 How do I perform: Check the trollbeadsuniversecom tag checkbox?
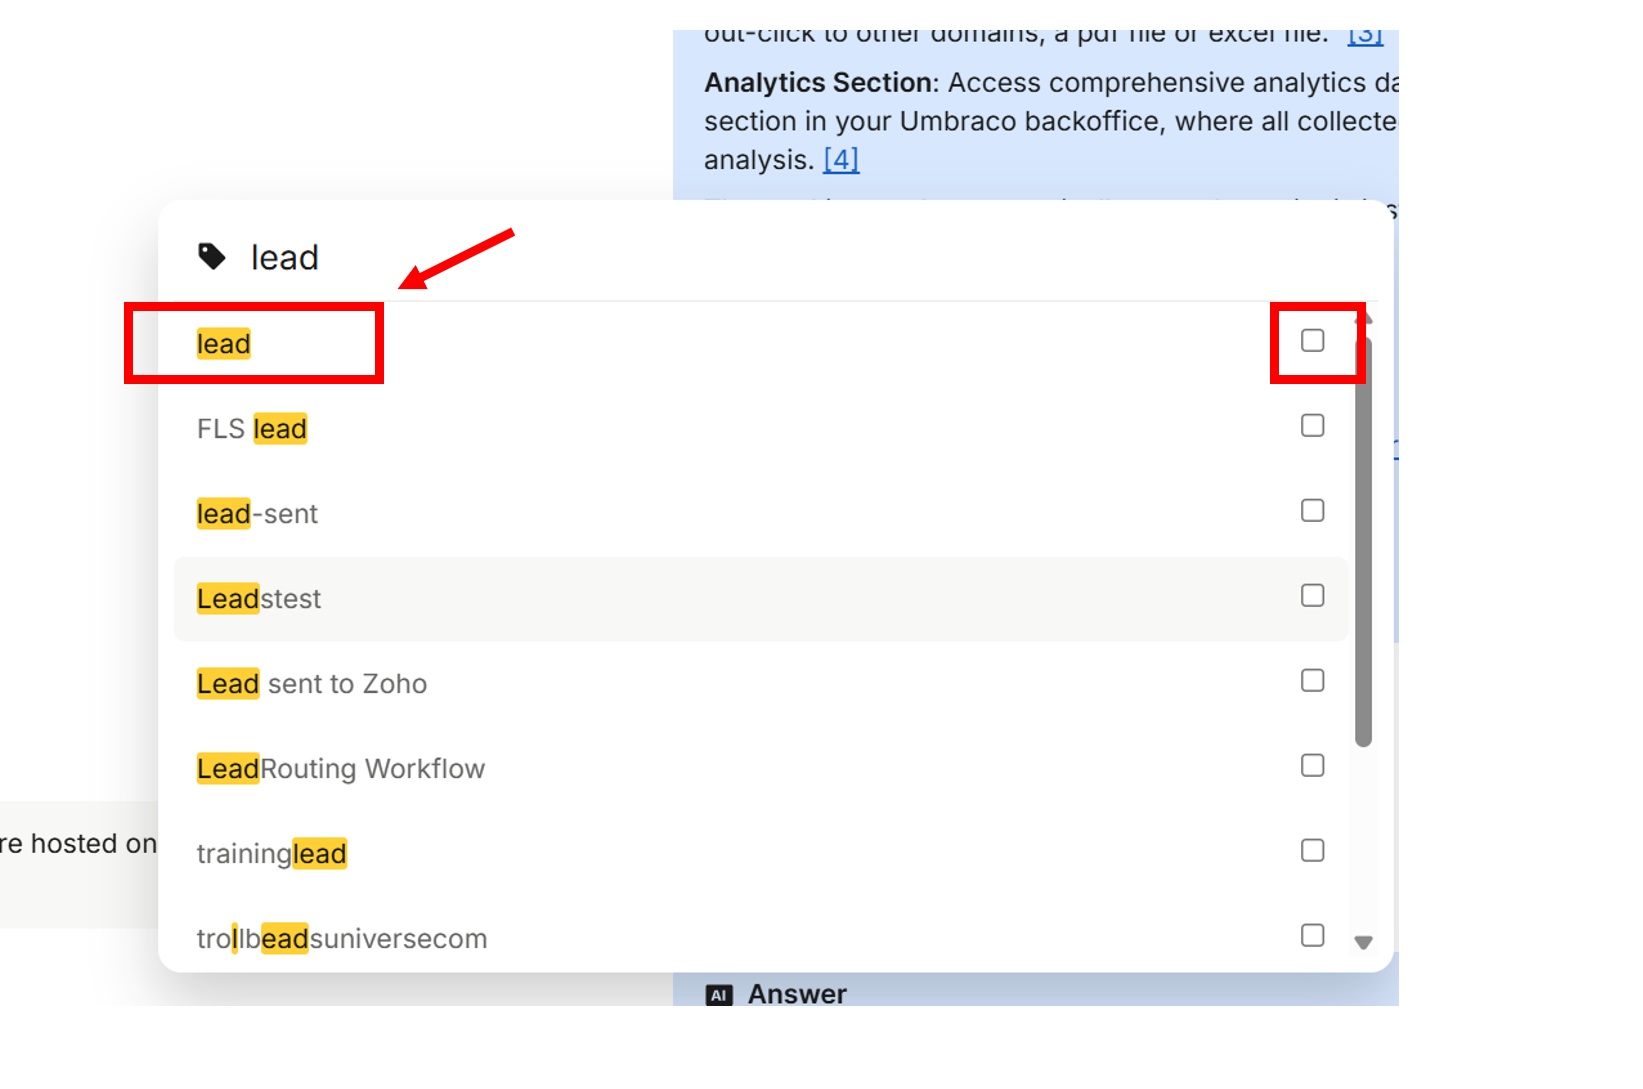tap(1312, 936)
